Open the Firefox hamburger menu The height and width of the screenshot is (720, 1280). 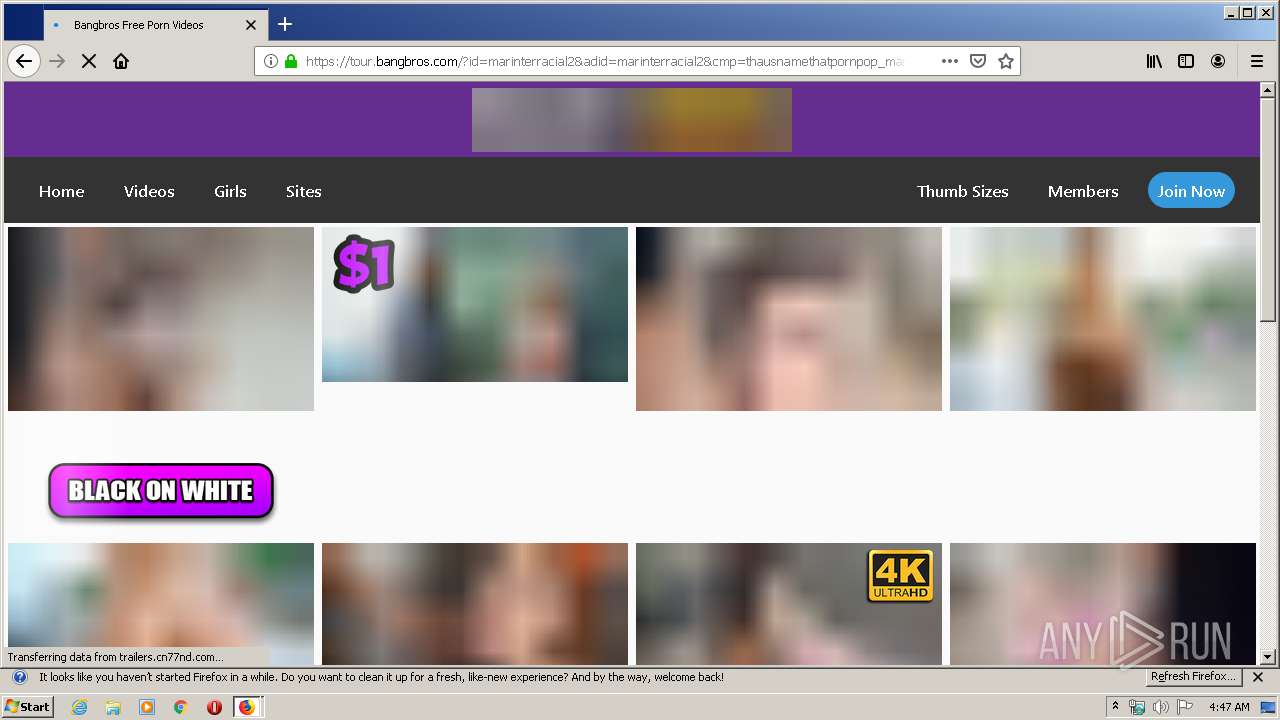click(x=1257, y=61)
